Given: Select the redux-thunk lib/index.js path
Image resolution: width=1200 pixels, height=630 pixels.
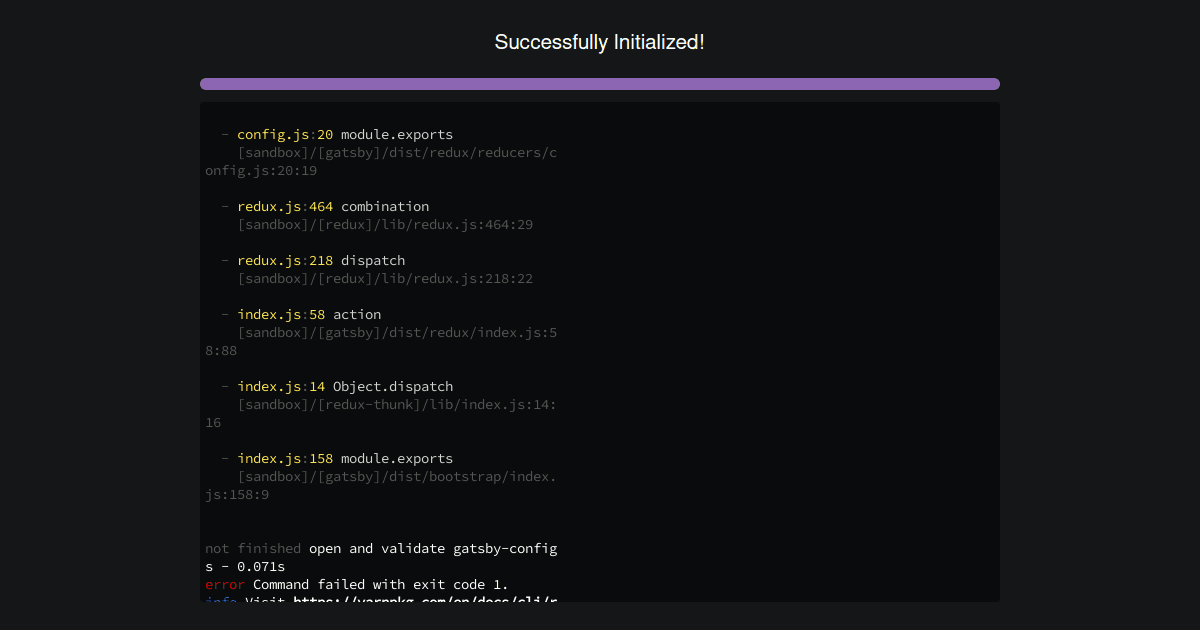Looking at the screenshot, I should click(x=396, y=404).
